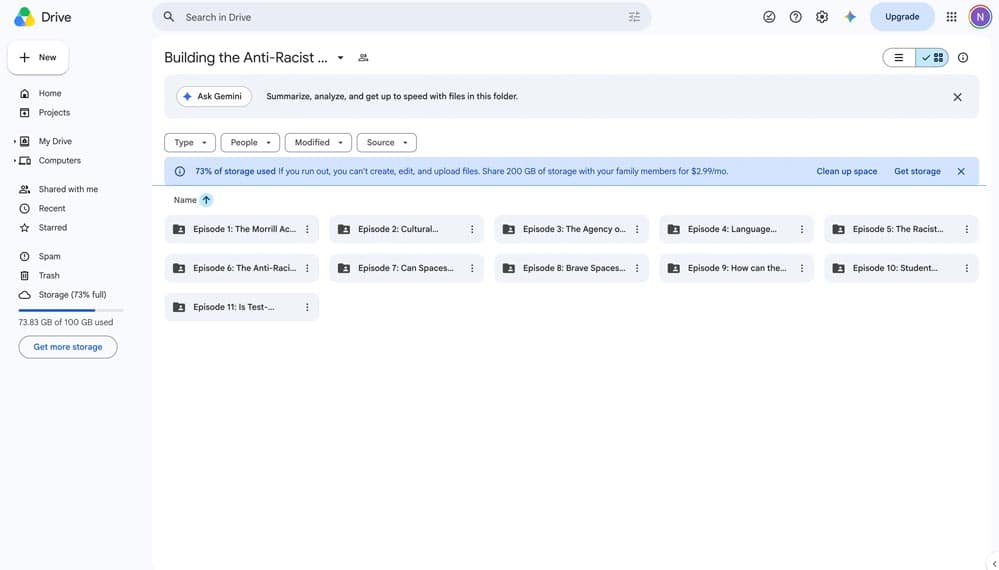Open the view details info icon
The height and width of the screenshot is (570, 999).
coord(963,58)
